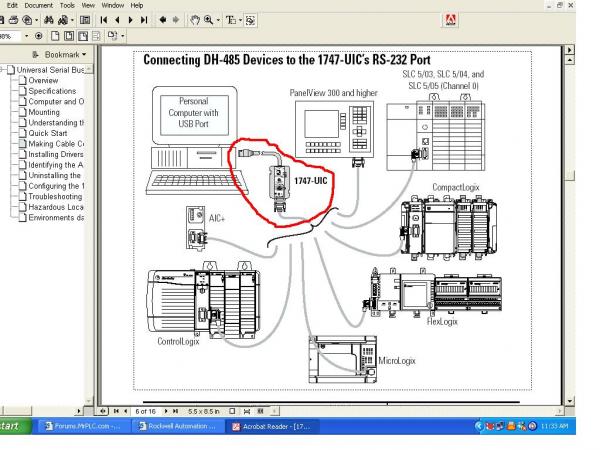Status bar: go to first page arrow

116,411
